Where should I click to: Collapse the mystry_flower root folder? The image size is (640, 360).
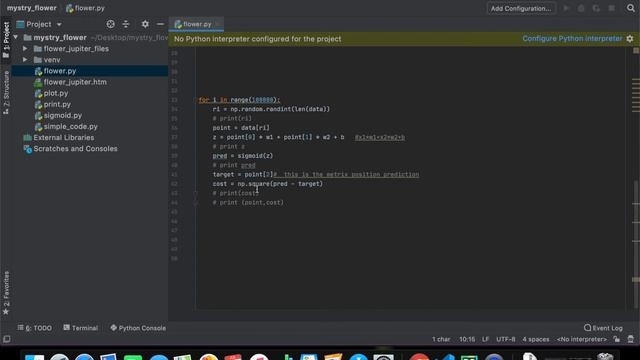pyautogui.click(x=16, y=38)
